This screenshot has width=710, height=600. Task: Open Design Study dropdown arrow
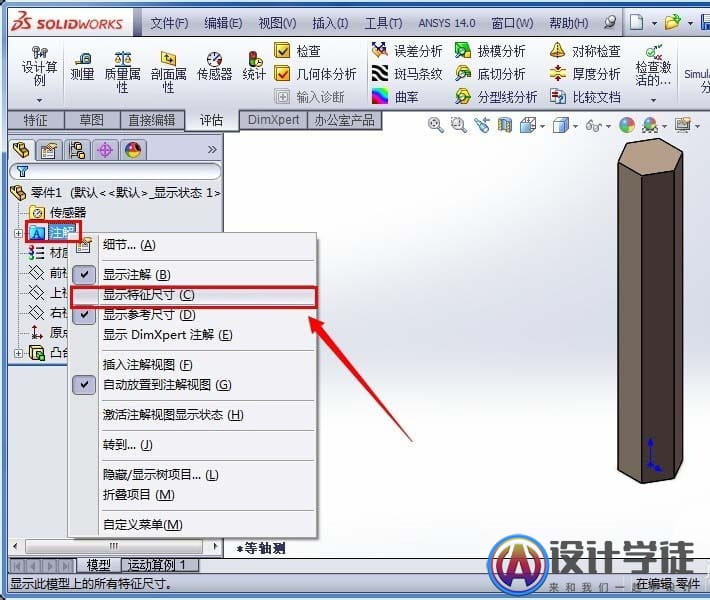39,100
